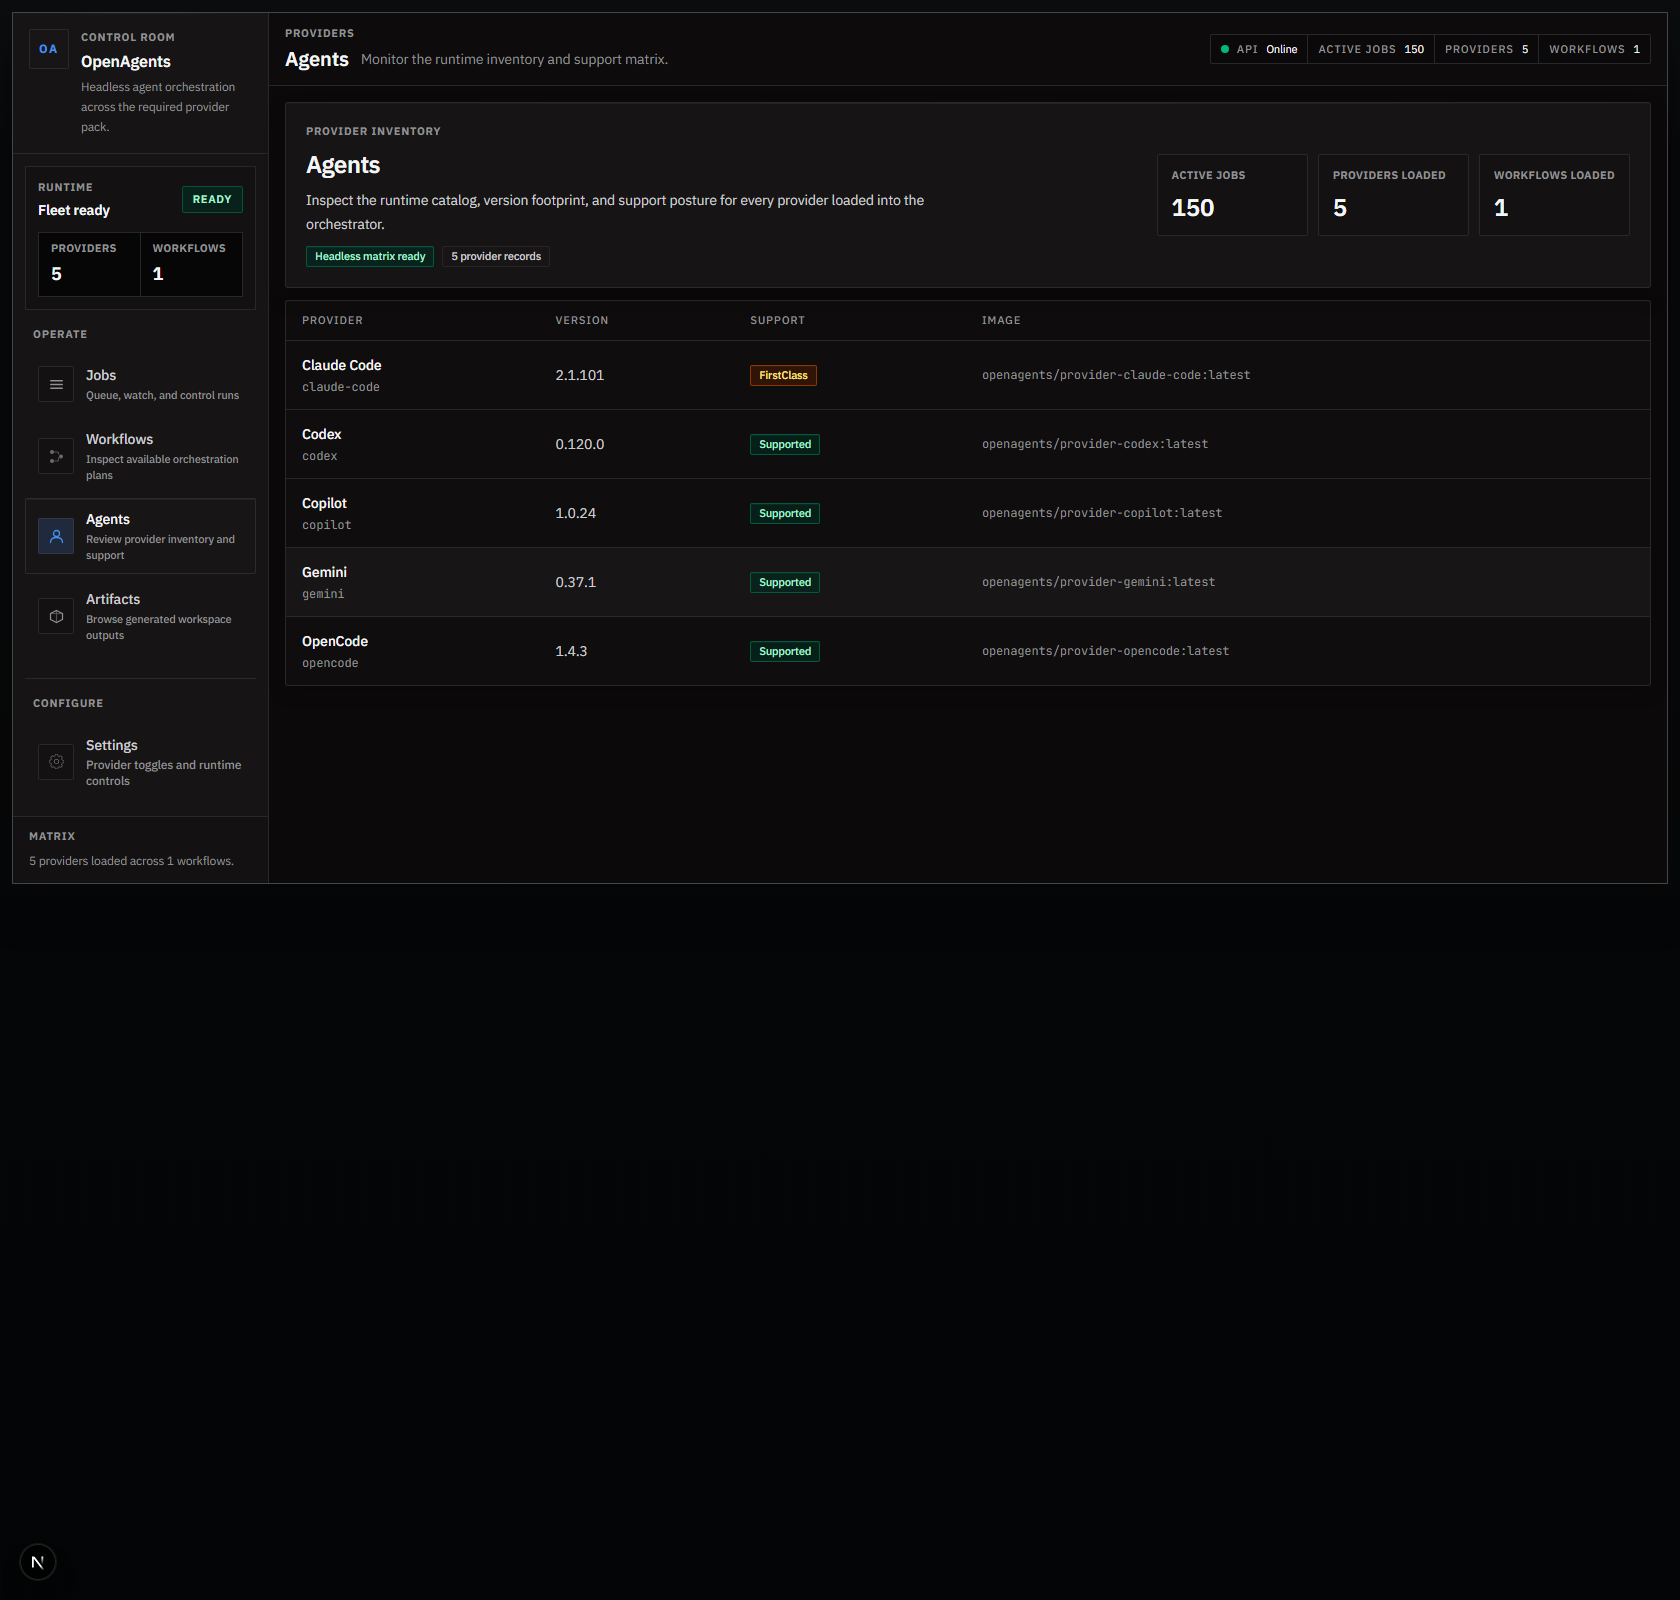Select the Agents person icon

pyautogui.click(x=56, y=536)
